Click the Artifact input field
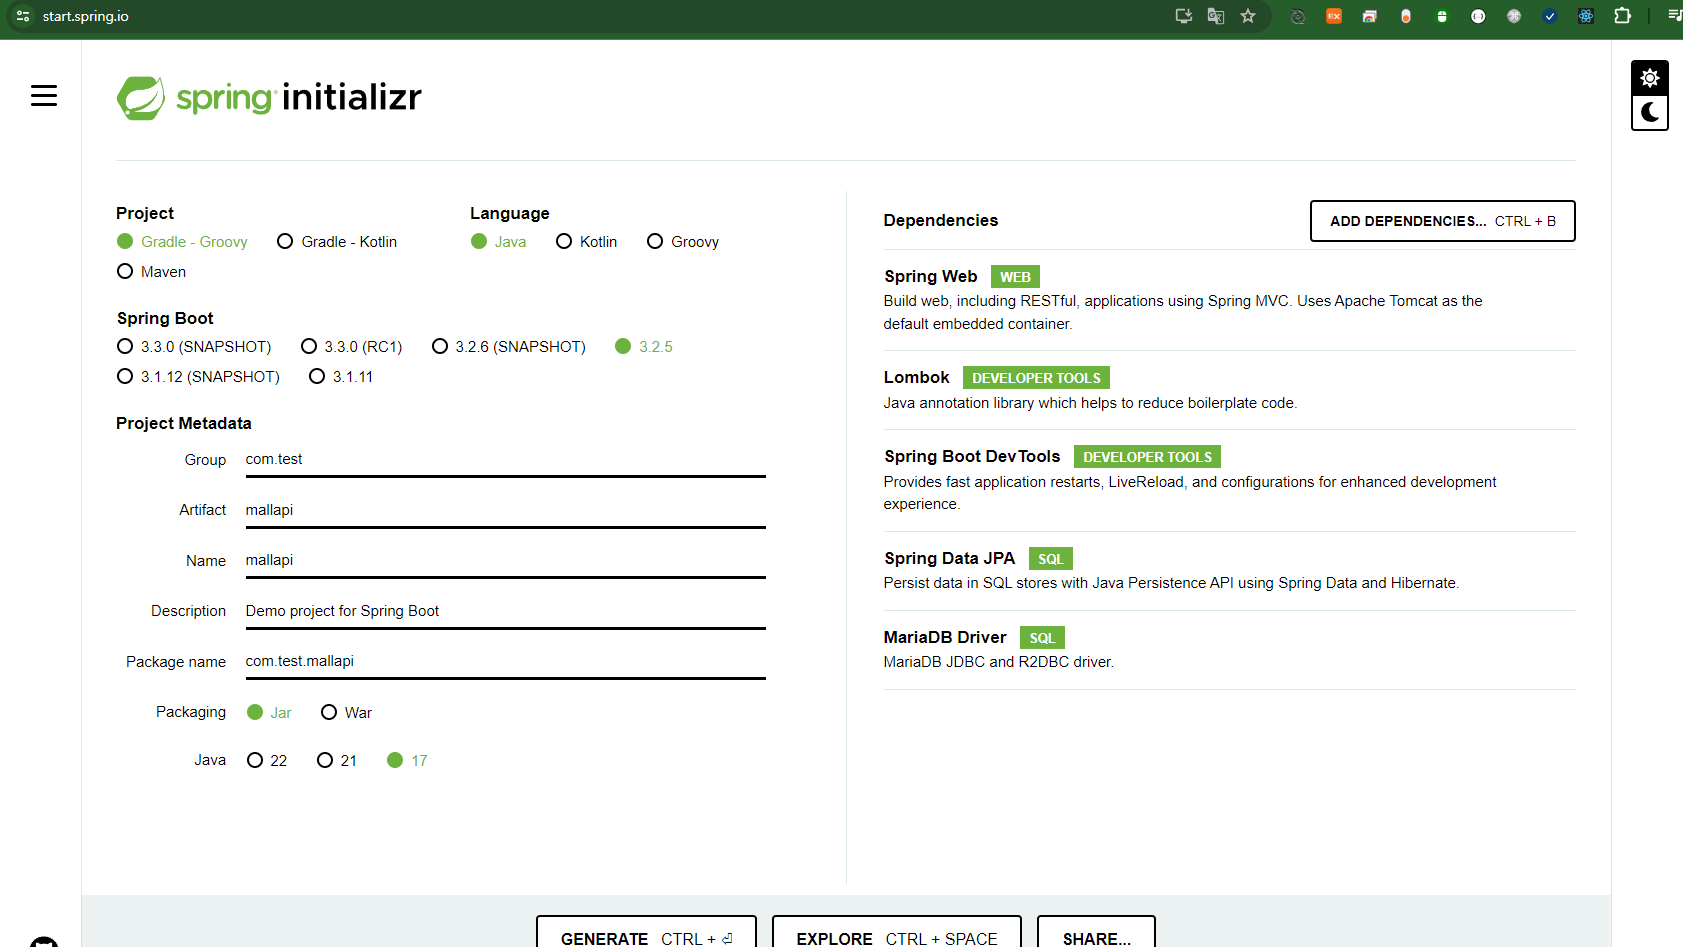The image size is (1683, 947). pyautogui.click(x=505, y=510)
